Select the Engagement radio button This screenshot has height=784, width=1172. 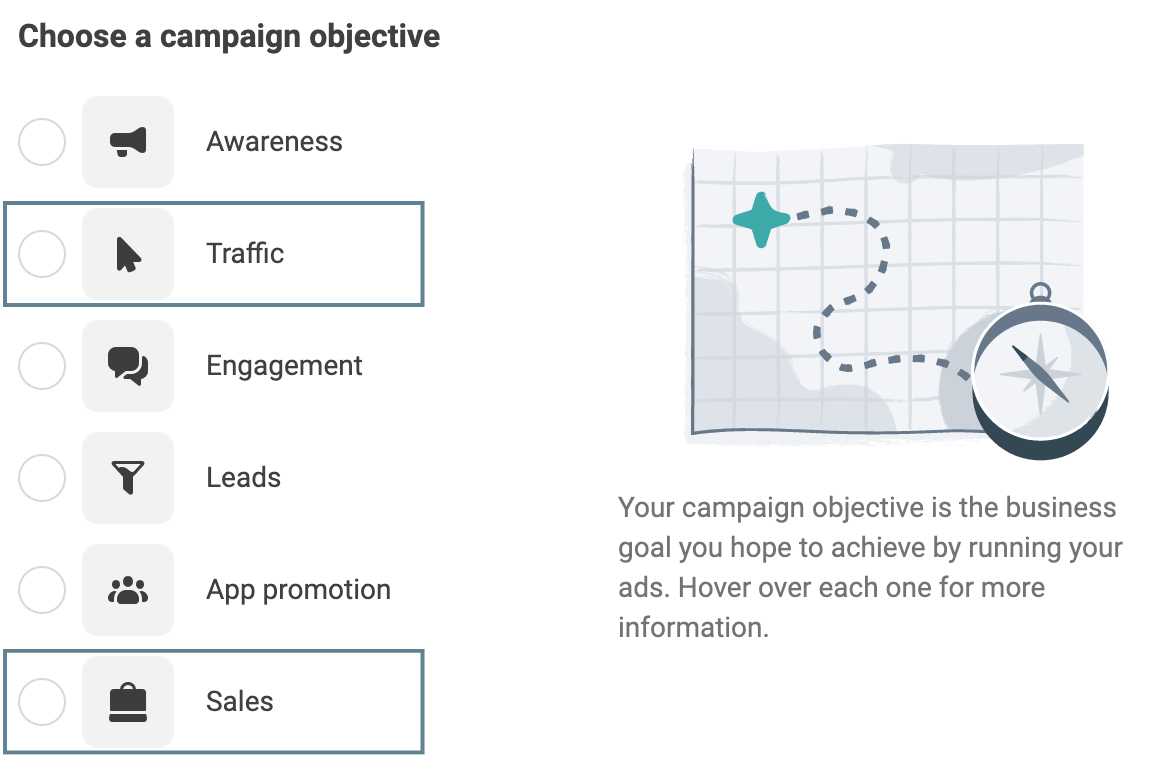(41, 365)
